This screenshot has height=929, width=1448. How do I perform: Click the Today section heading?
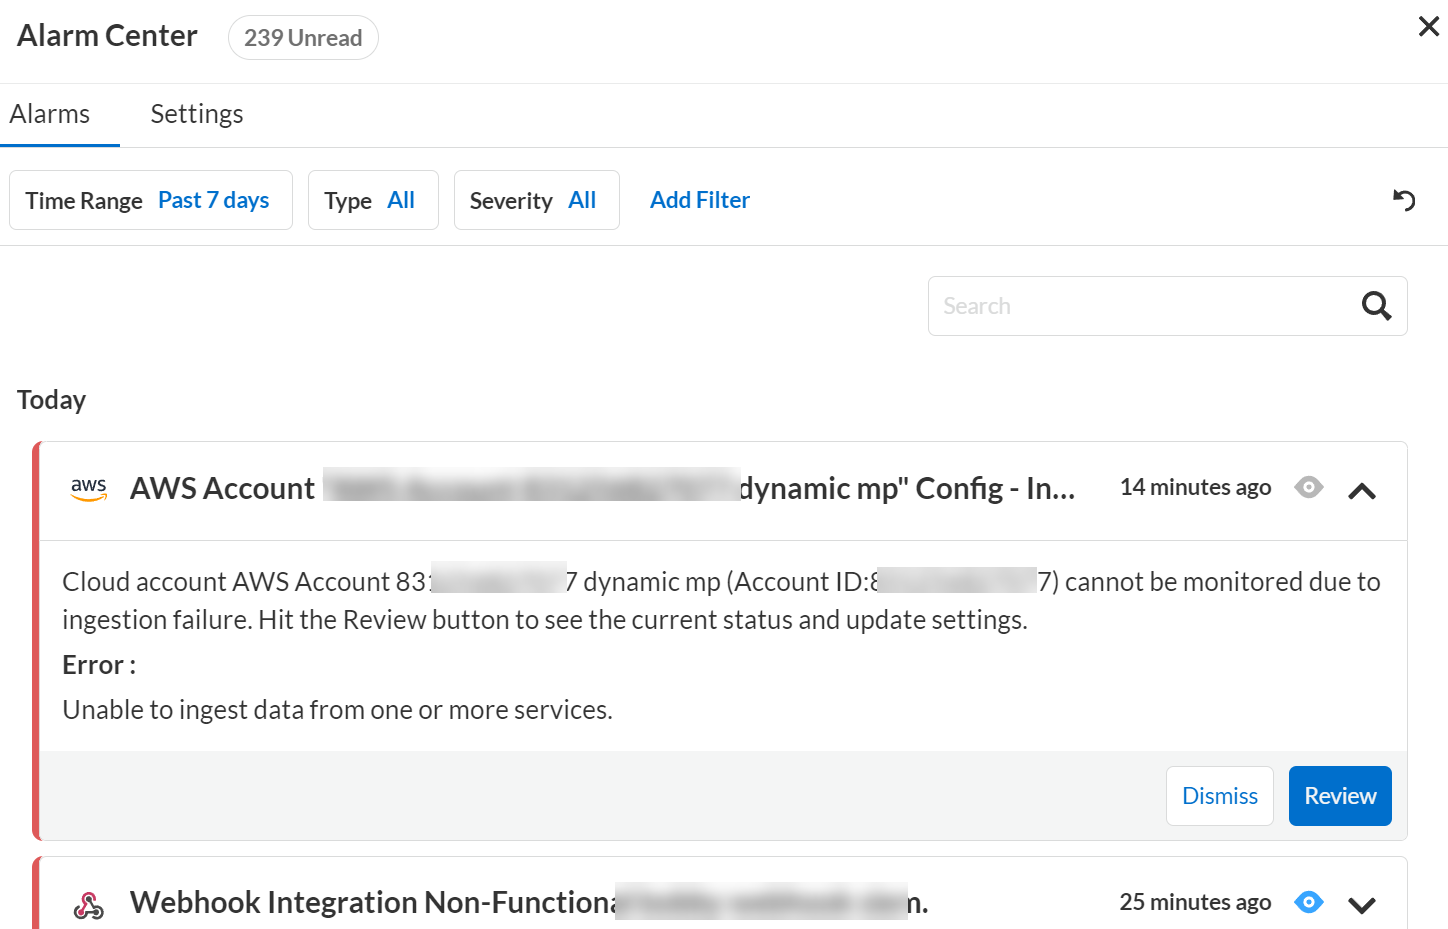click(x=52, y=400)
